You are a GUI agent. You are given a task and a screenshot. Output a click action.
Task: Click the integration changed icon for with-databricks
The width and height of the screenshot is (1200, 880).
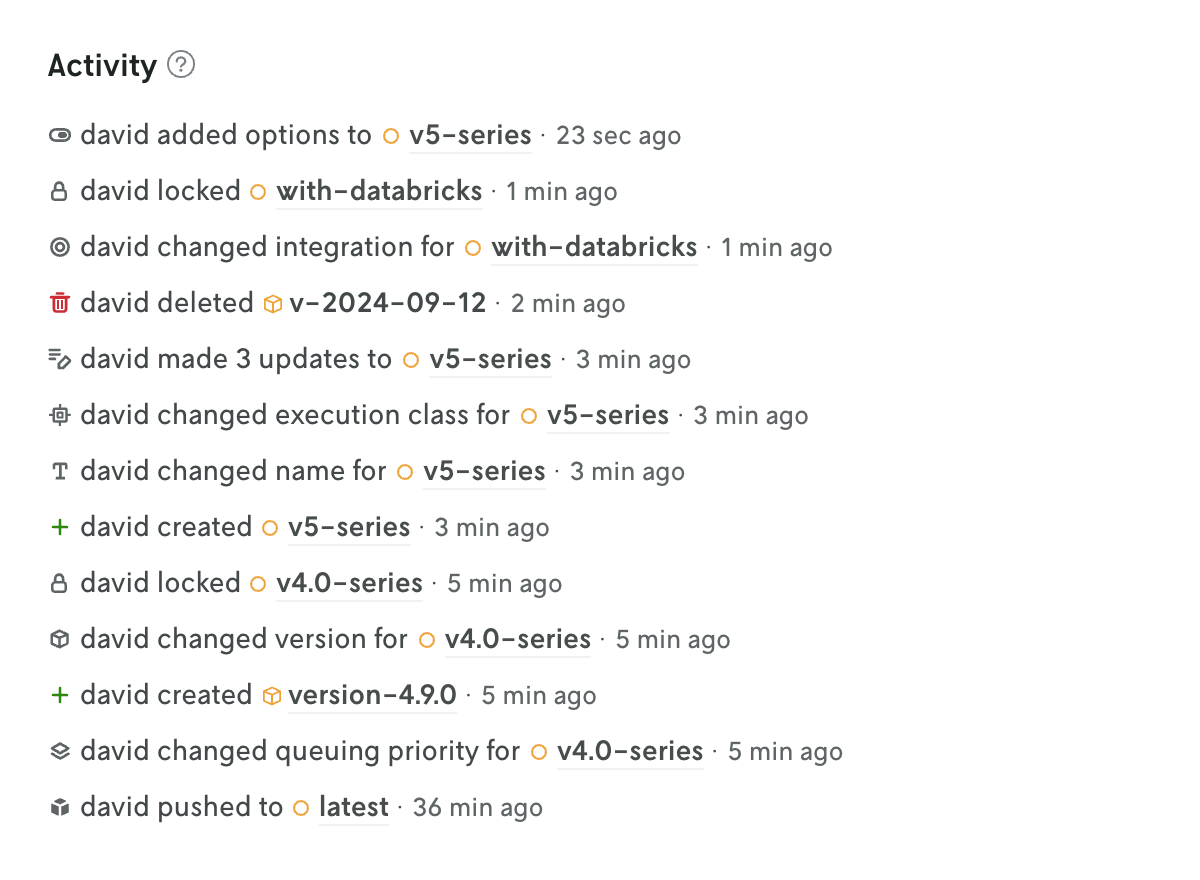click(x=59, y=247)
